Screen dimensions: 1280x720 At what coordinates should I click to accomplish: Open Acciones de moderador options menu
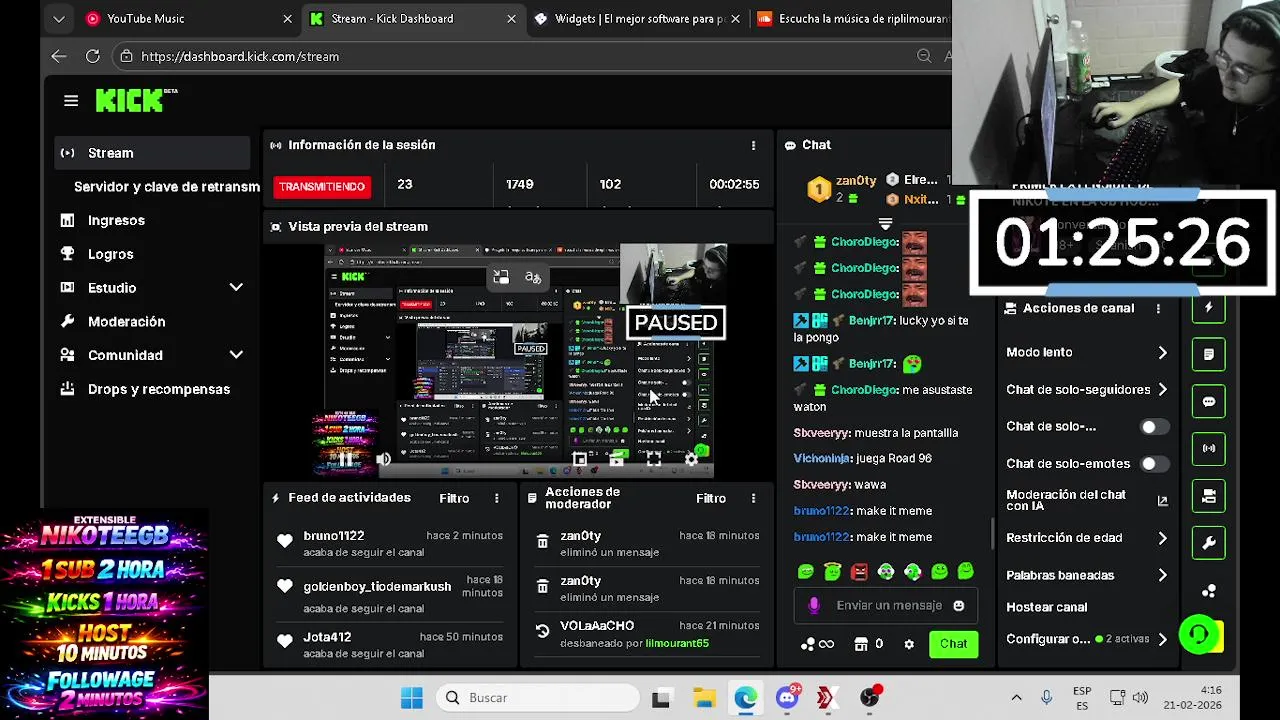pos(753,498)
